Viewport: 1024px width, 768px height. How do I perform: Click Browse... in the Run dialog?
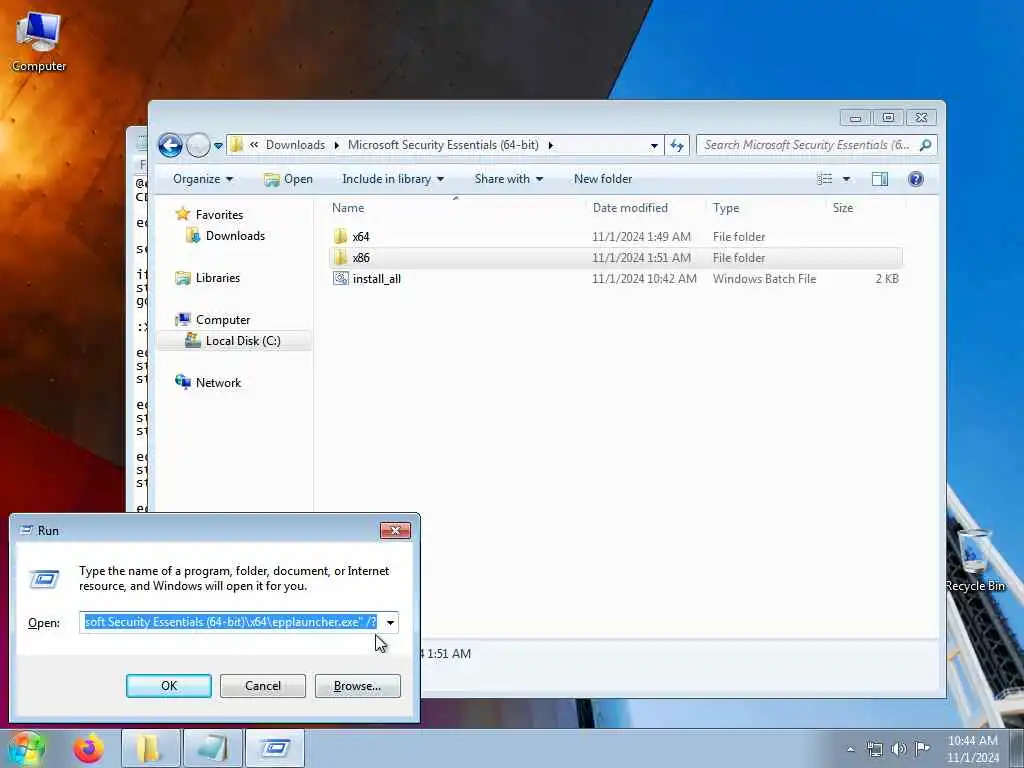[357, 686]
